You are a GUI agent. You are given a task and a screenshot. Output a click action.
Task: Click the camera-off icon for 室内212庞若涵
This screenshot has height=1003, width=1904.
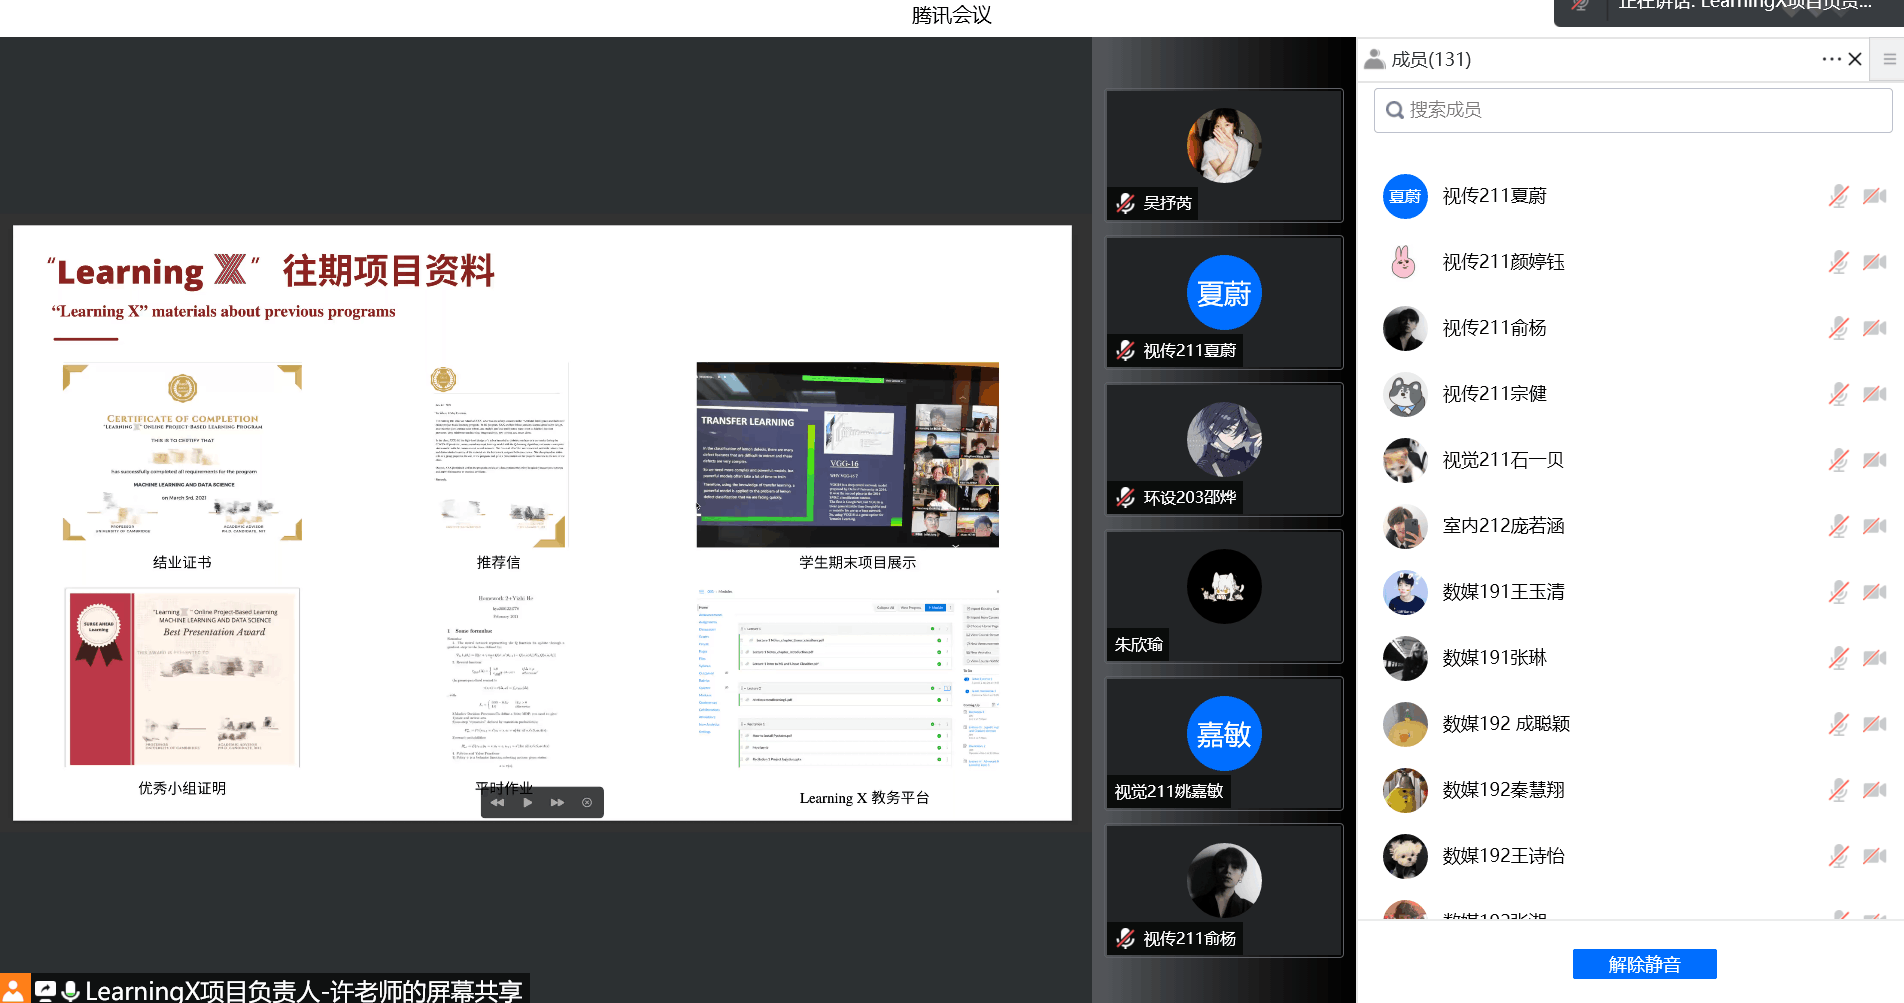pos(1874,526)
